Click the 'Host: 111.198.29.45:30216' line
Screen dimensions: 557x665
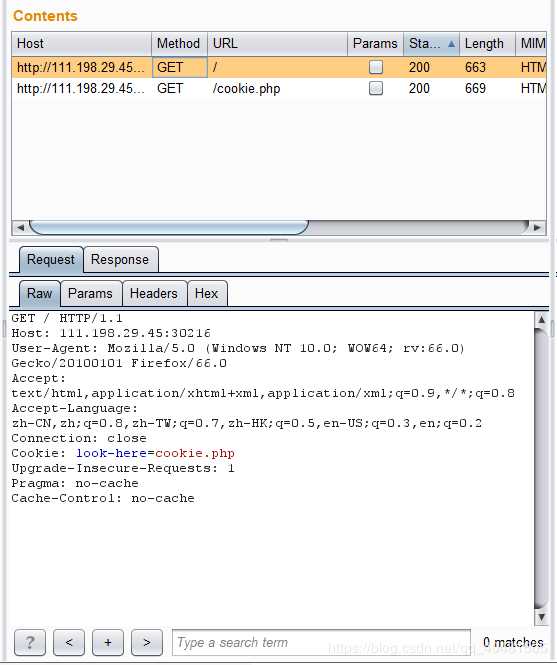pyautogui.click(x=111, y=333)
